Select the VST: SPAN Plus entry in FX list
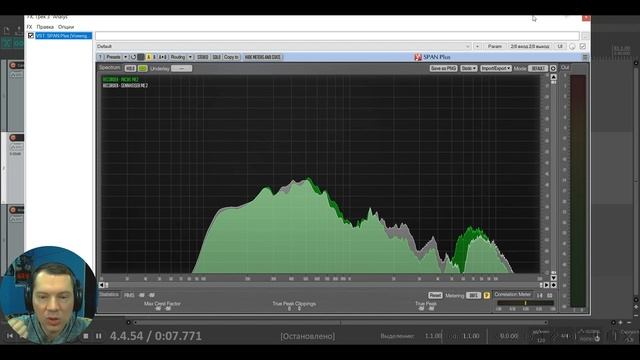Image resolution: width=640 pixels, height=360 pixels. coord(63,36)
